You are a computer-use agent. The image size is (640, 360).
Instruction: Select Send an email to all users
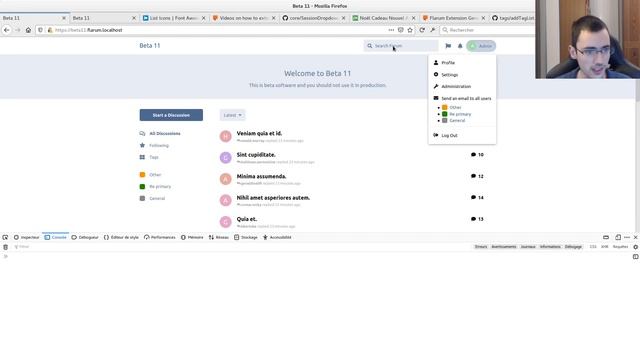(x=462, y=98)
